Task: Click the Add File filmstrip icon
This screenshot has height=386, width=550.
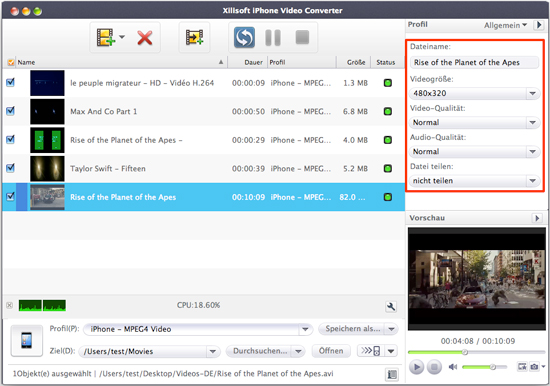Action: tap(106, 37)
